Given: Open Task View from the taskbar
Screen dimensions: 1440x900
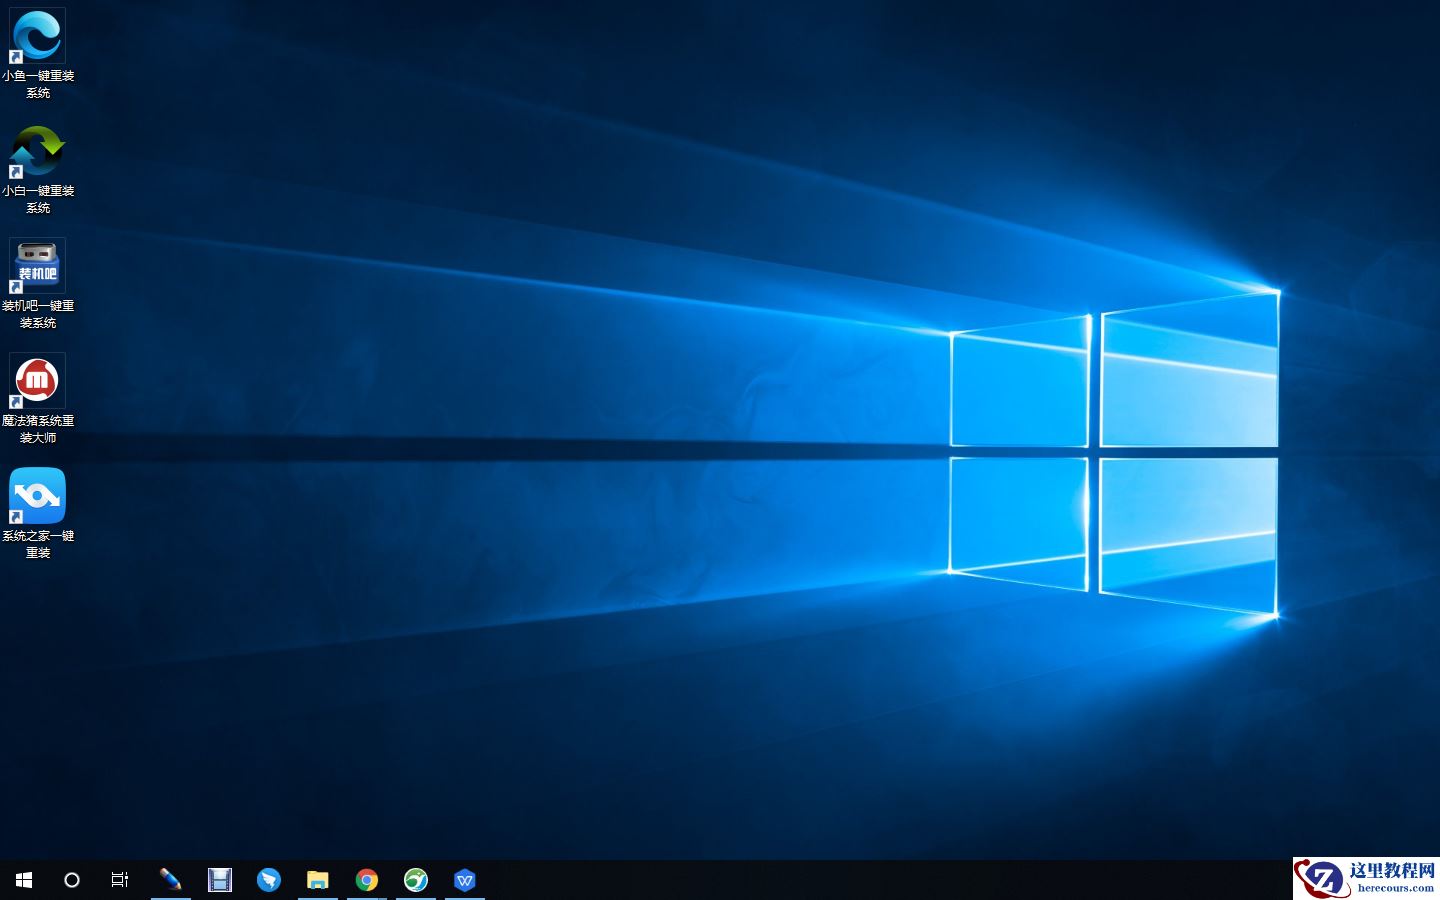Looking at the screenshot, I should 120,880.
